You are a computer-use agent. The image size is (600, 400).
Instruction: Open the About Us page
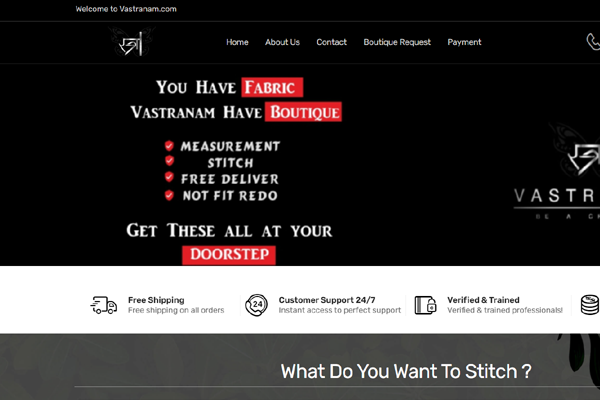click(282, 42)
